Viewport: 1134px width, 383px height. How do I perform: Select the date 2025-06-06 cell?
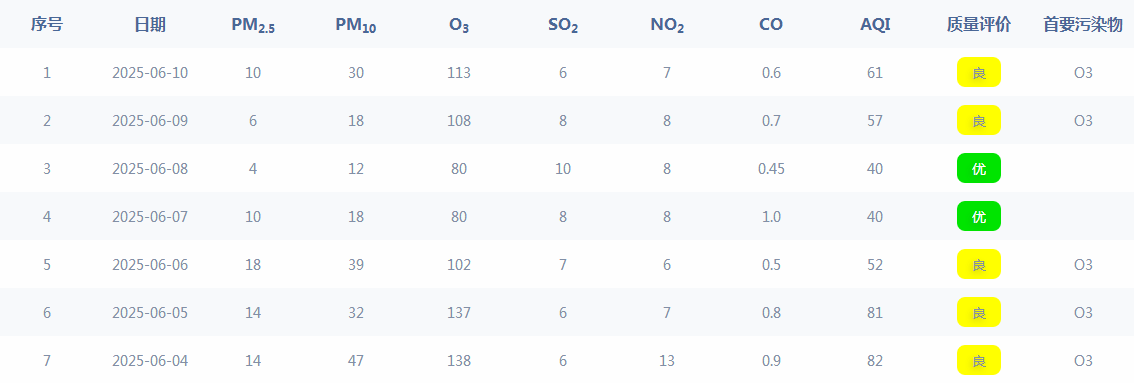pos(150,264)
